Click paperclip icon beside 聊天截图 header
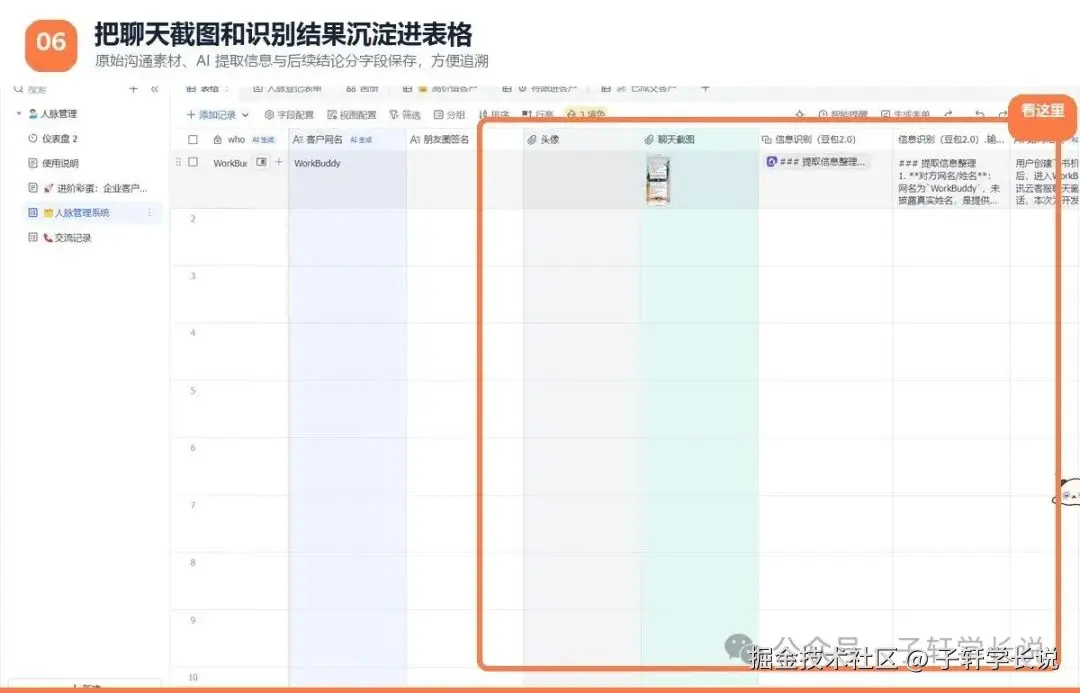The height and width of the screenshot is (693, 1080). (649, 140)
